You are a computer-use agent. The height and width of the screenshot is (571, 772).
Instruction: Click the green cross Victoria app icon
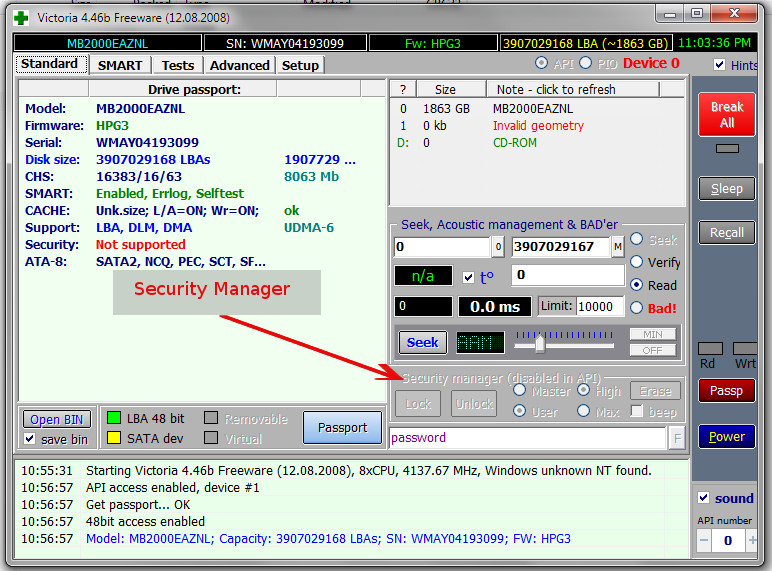tap(20, 18)
